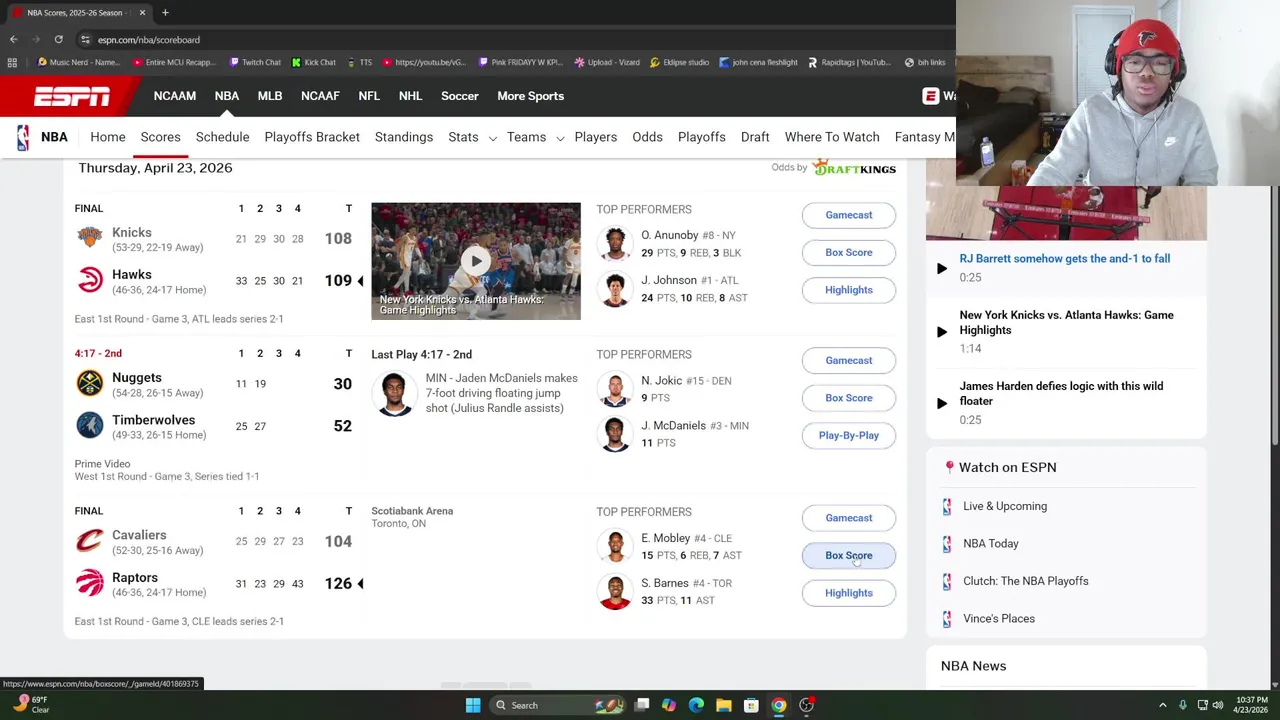
Task: Click the Cavaliers team logo
Action: click(x=90, y=542)
